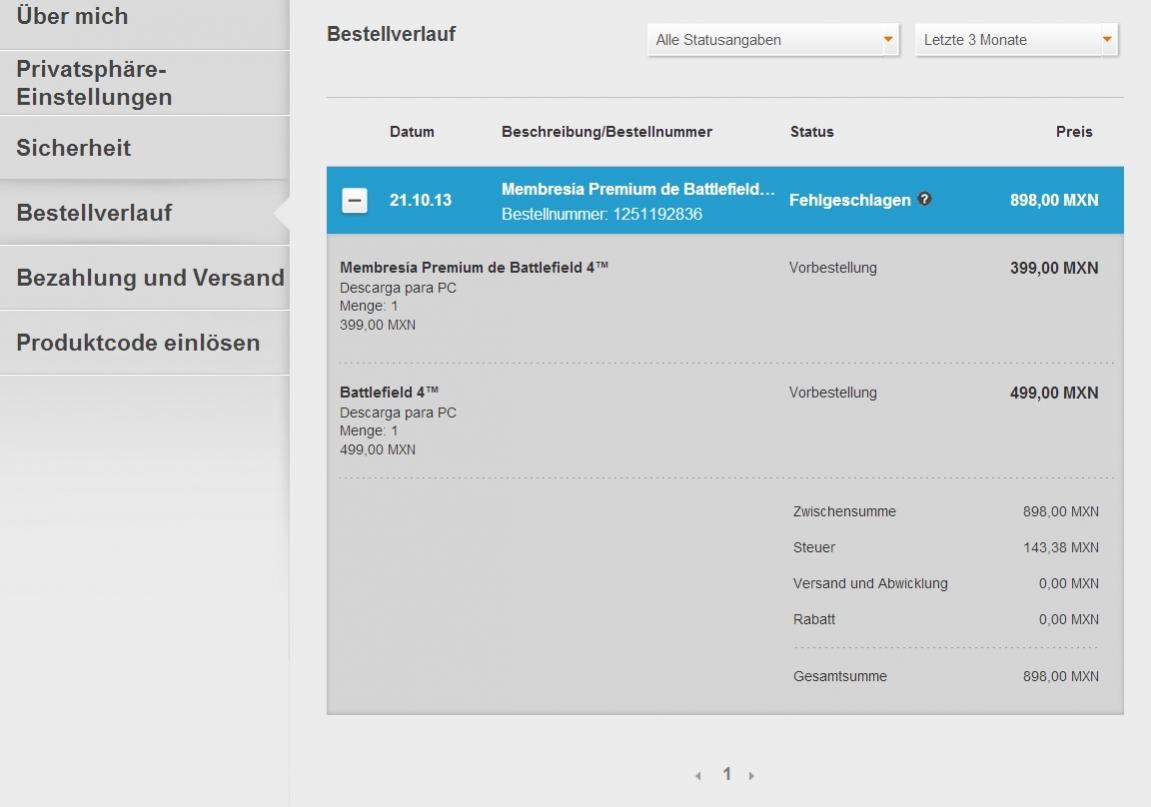This screenshot has width=1151, height=807.
Task: Click the Versand und Abwicklung amount
Action: pyautogui.click(x=1069, y=583)
